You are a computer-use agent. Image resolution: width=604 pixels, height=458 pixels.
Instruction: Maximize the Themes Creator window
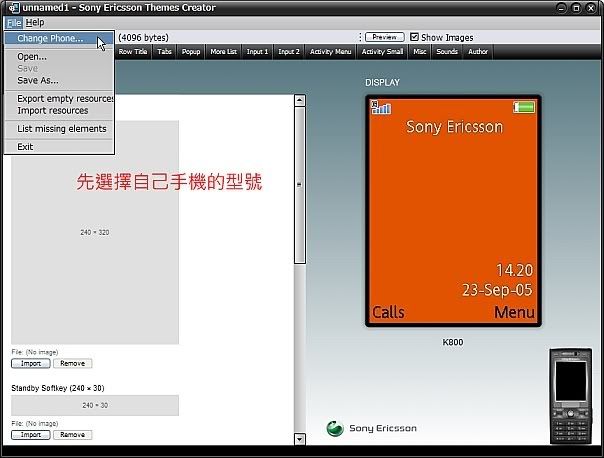point(576,8)
